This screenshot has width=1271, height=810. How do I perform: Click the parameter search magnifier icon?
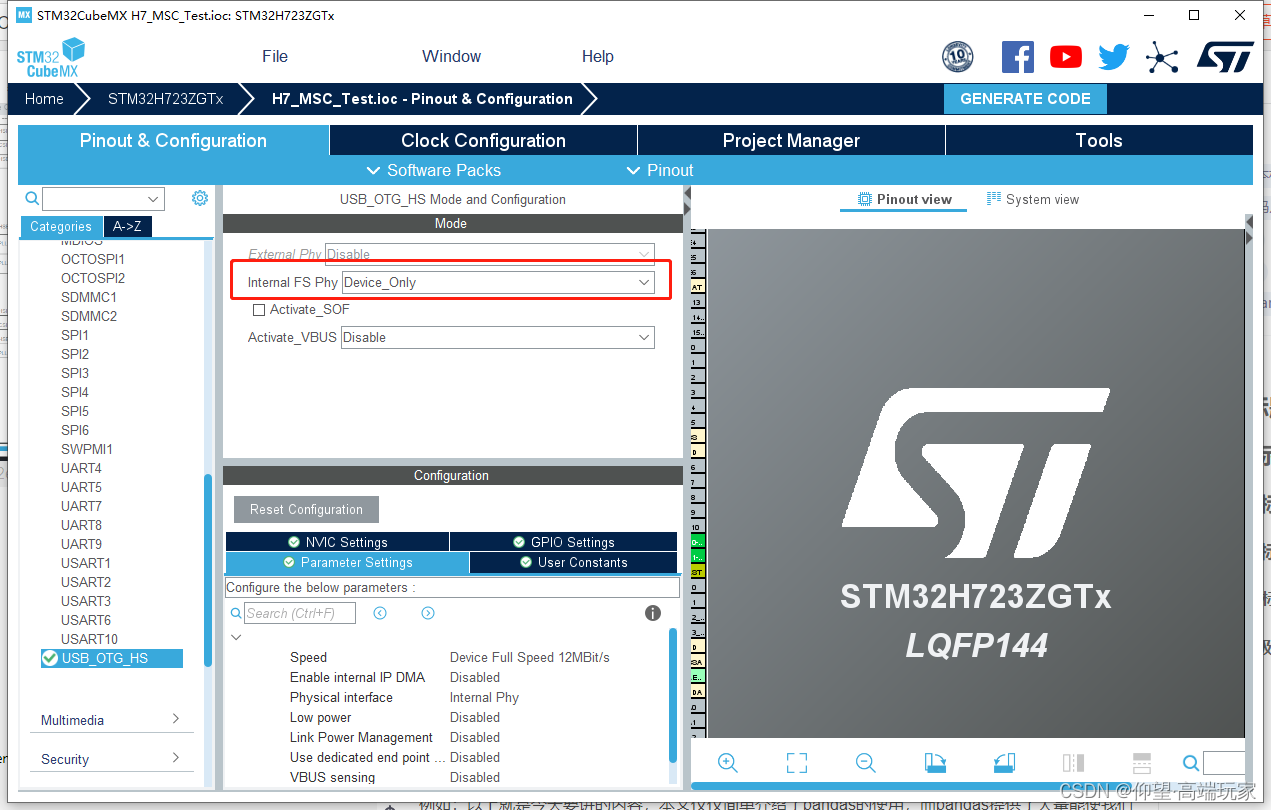[x=237, y=613]
